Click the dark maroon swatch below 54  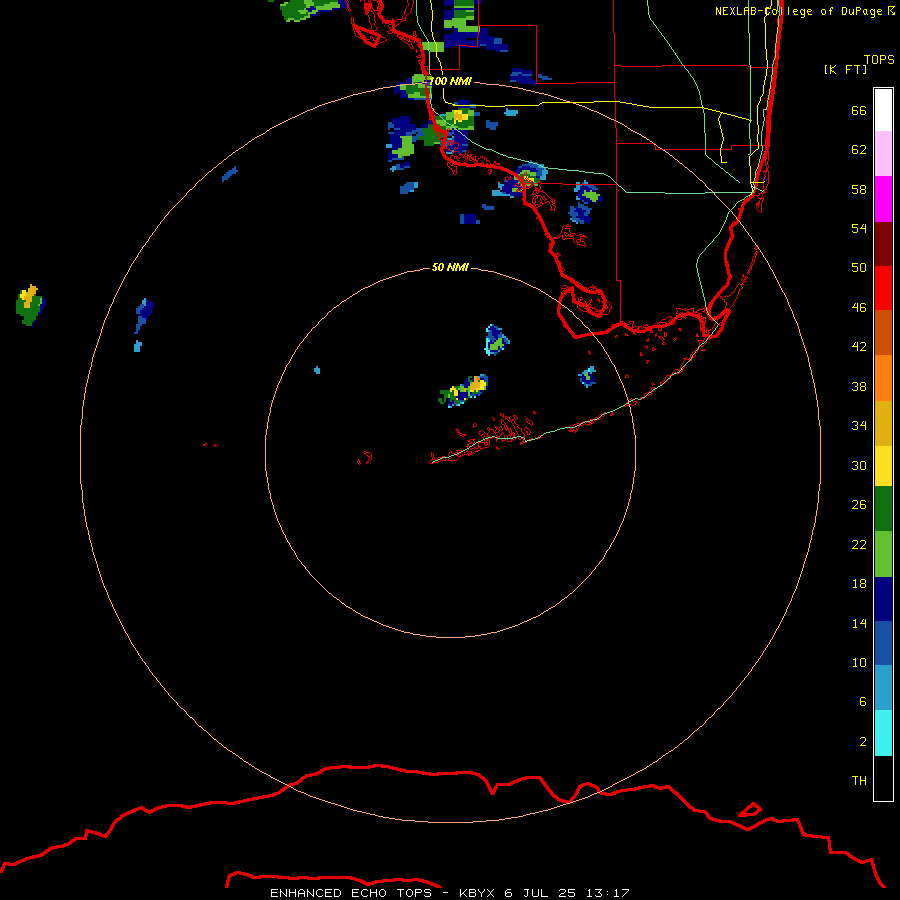[x=883, y=244]
